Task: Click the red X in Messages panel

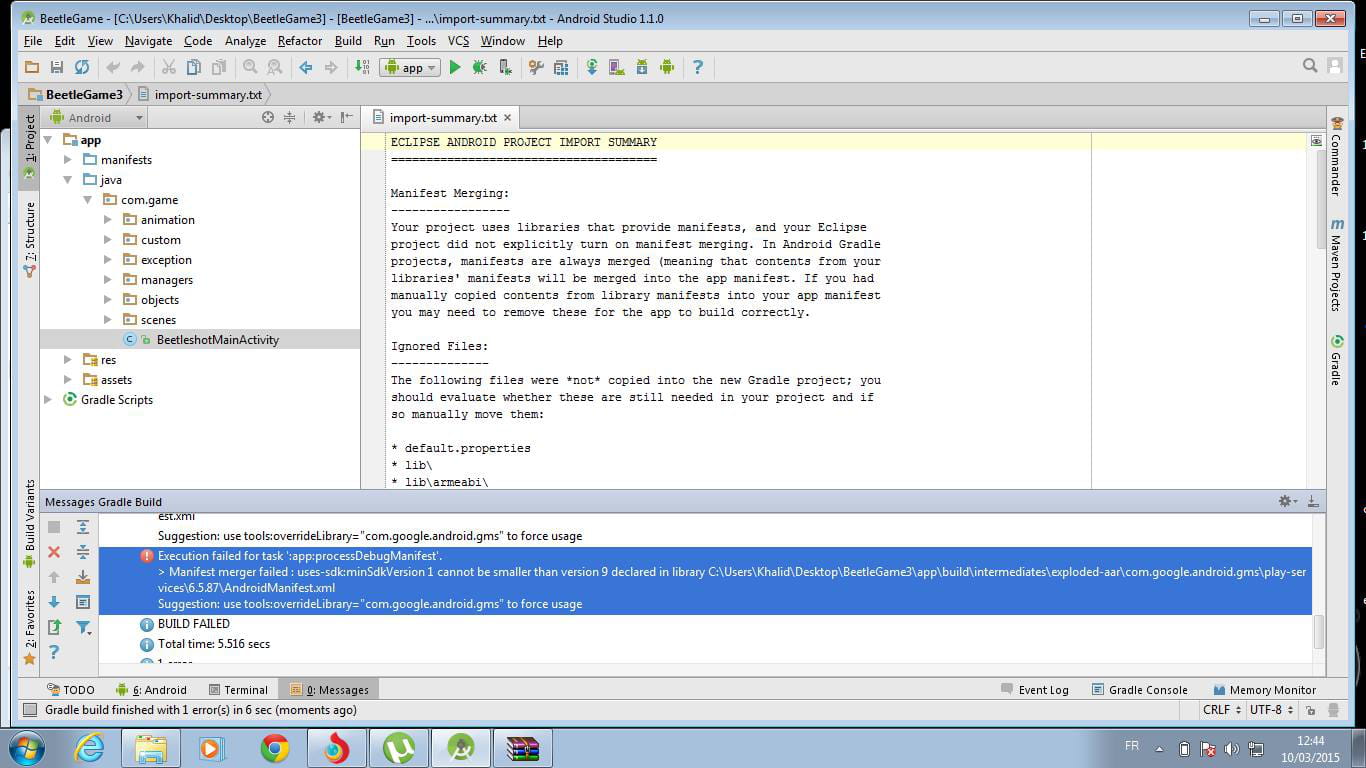Action: click(54, 552)
